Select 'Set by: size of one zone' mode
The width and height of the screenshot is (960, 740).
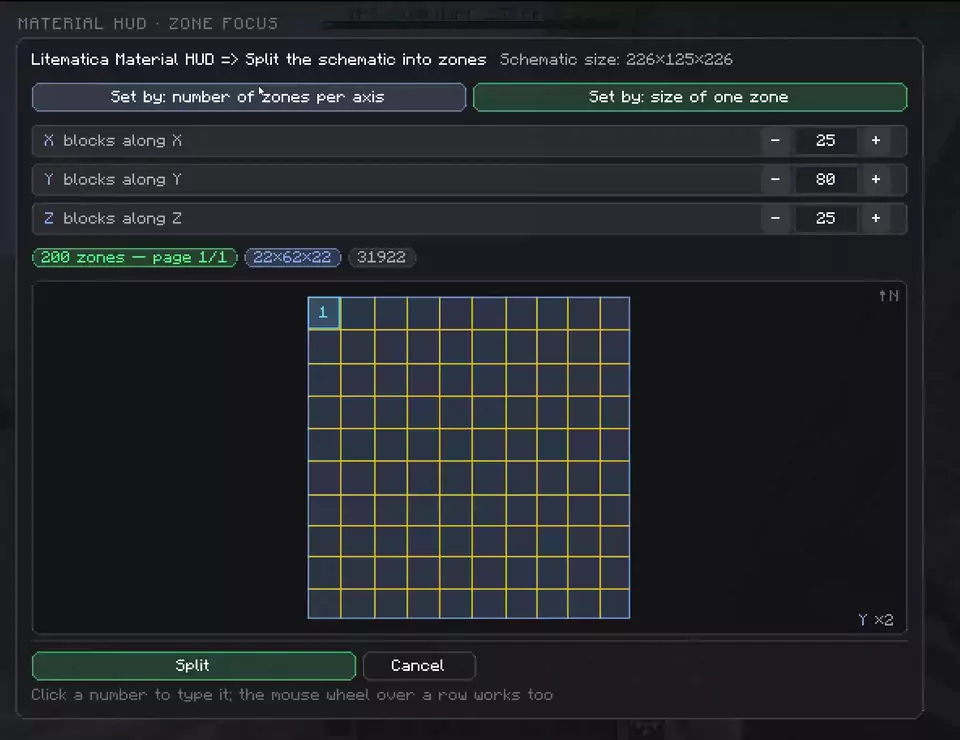pyautogui.click(x=689, y=97)
